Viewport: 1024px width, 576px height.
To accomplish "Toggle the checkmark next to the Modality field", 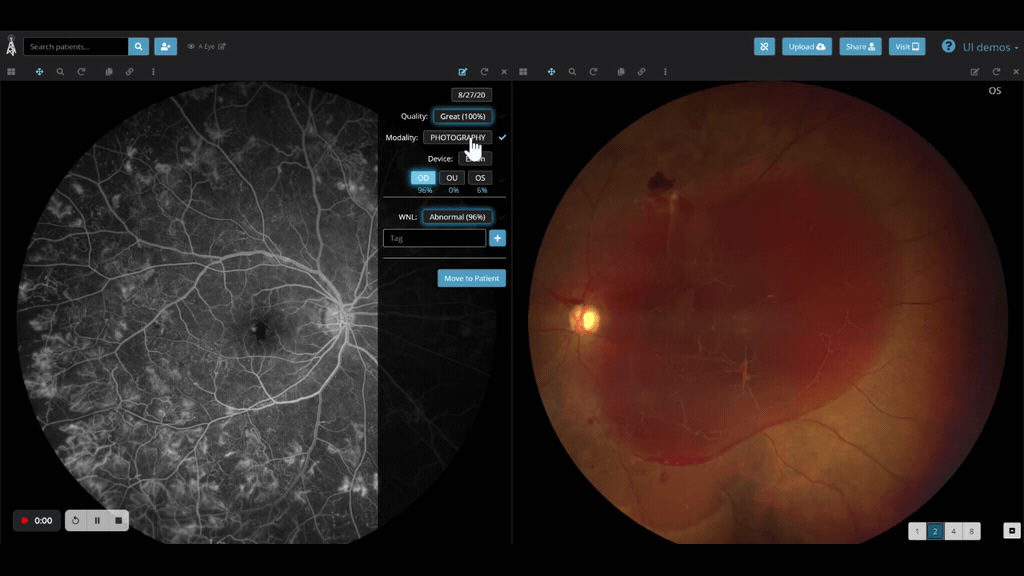I will (502, 137).
